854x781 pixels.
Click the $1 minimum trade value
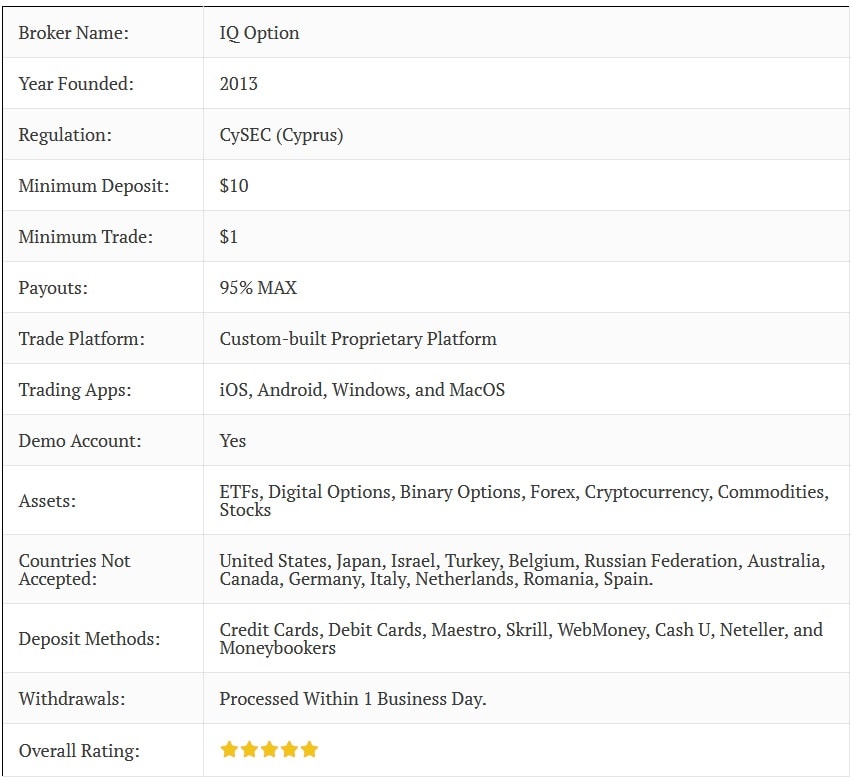[228, 237]
